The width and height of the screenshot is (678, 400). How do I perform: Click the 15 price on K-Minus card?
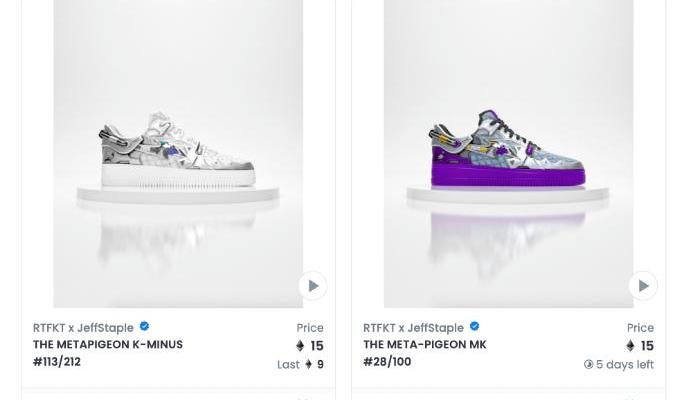click(317, 346)
